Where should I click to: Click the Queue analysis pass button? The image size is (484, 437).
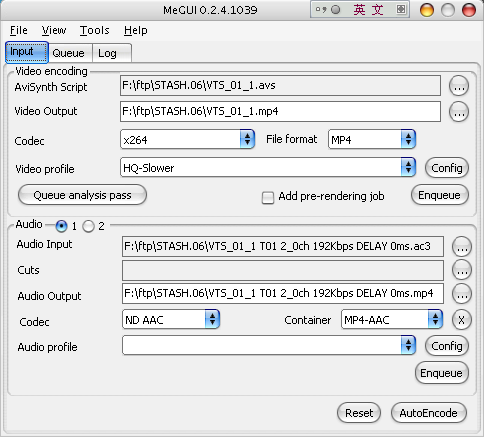pyautogui.click(x=82, y=195)
